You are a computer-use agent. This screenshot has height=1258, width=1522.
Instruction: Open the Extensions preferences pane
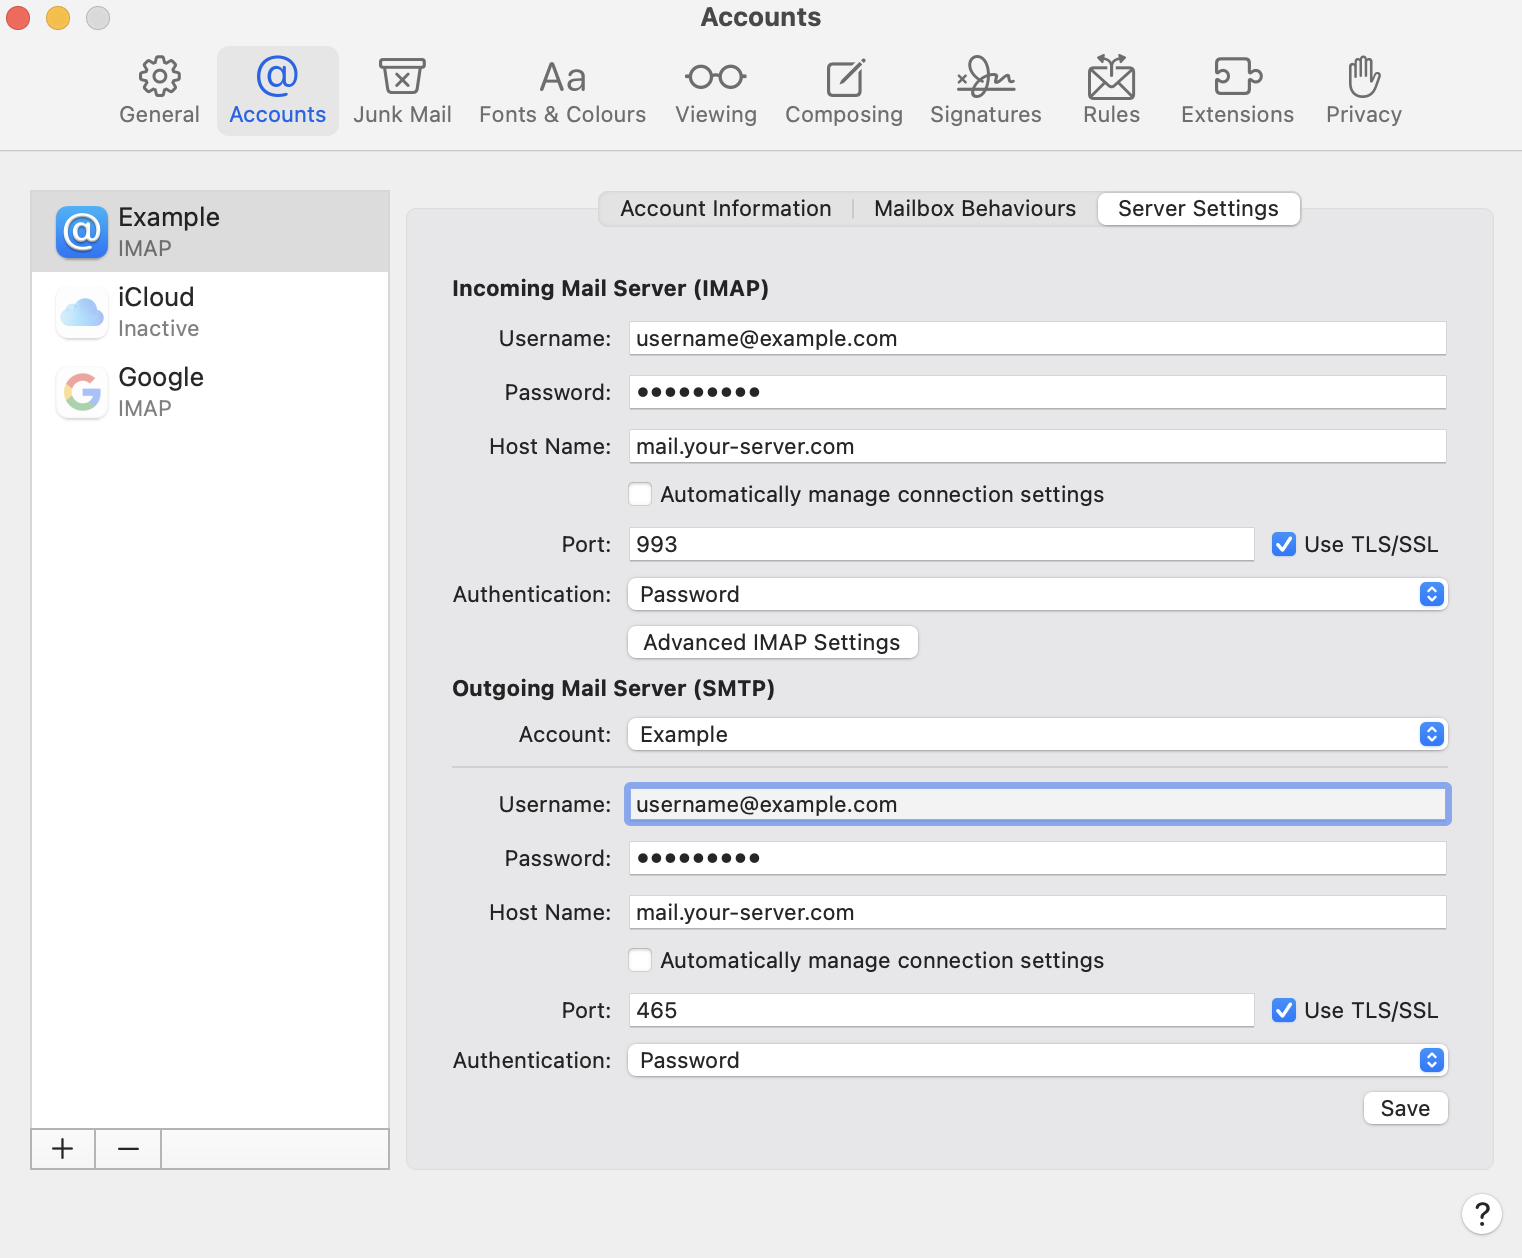tap(1237, 91)
